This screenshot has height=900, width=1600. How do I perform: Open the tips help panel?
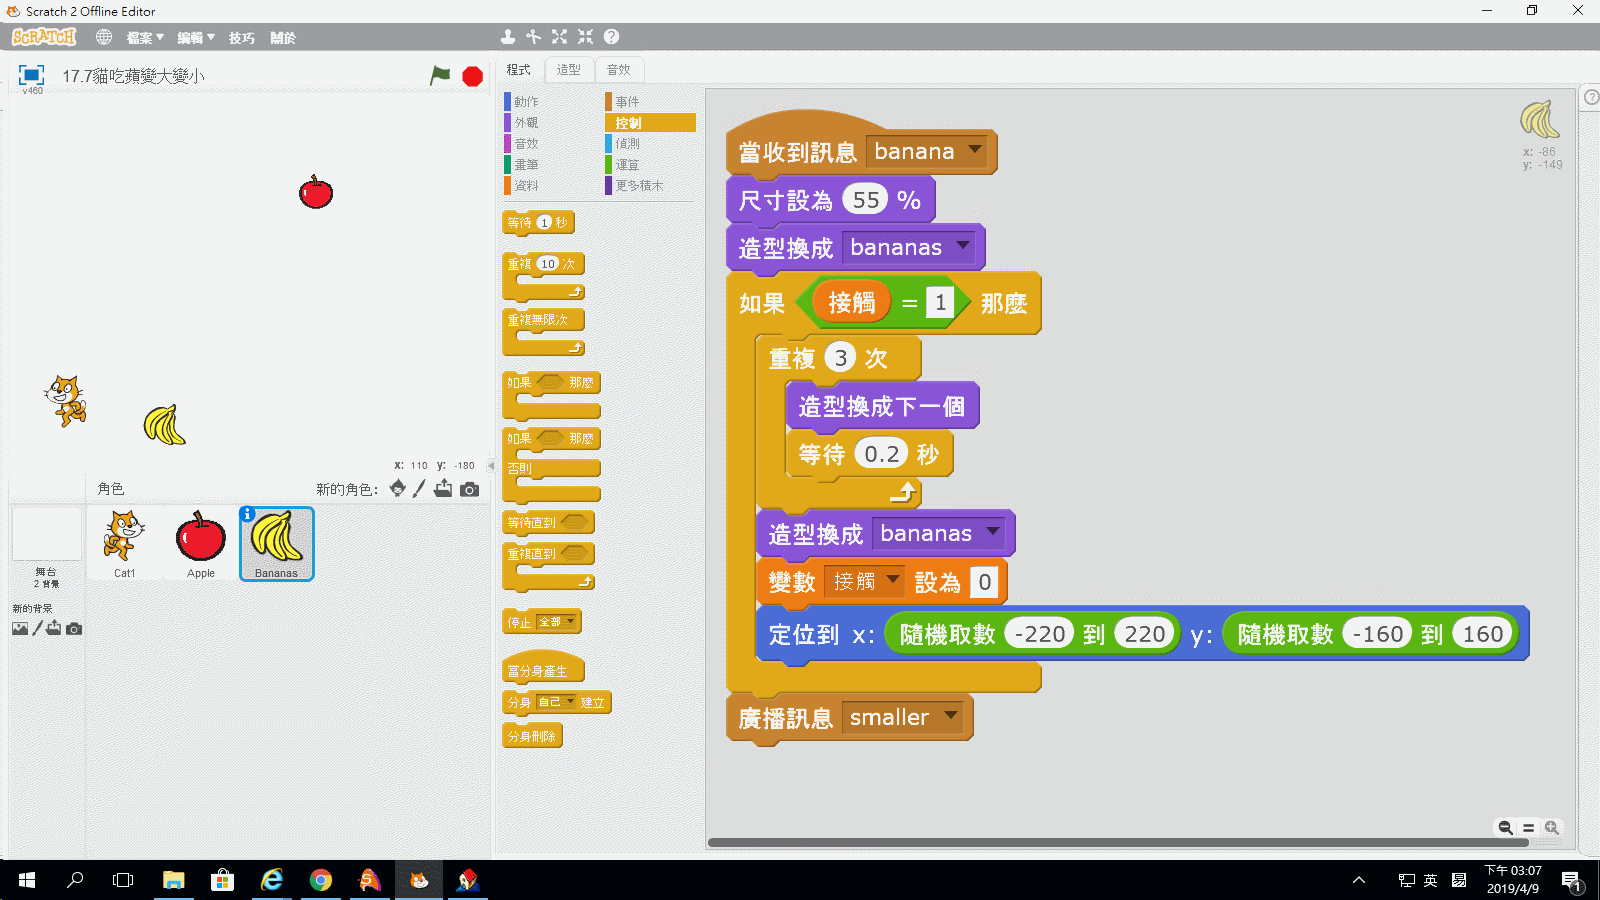(x=1591, y=97)
